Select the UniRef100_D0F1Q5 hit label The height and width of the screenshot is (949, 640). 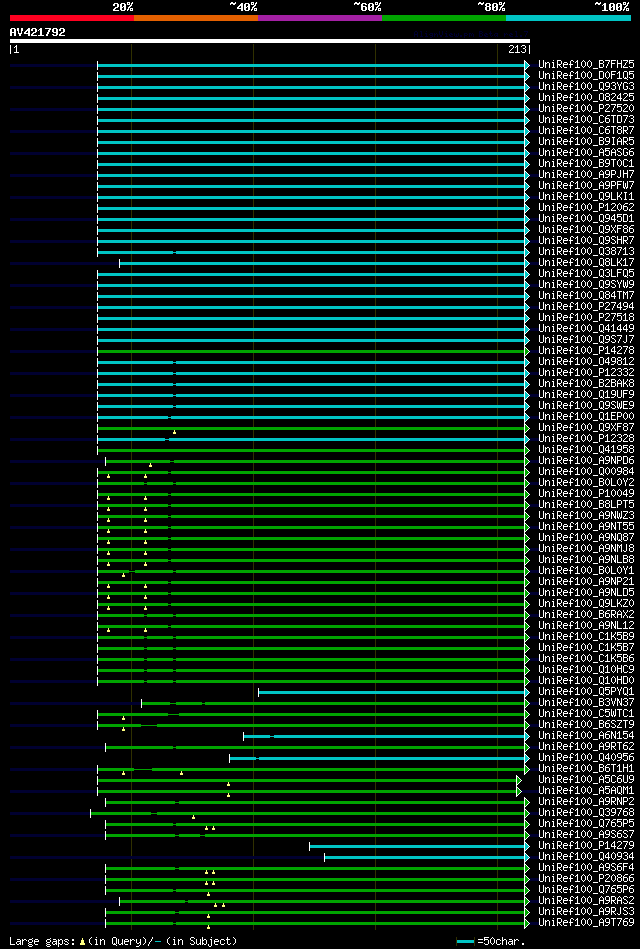tap(586, 75)
